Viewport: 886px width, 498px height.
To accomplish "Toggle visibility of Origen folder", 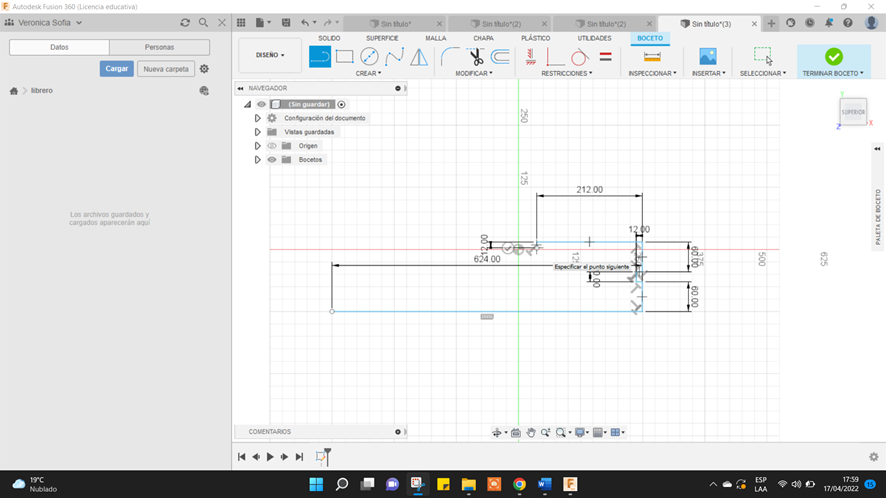I will 272,146.
